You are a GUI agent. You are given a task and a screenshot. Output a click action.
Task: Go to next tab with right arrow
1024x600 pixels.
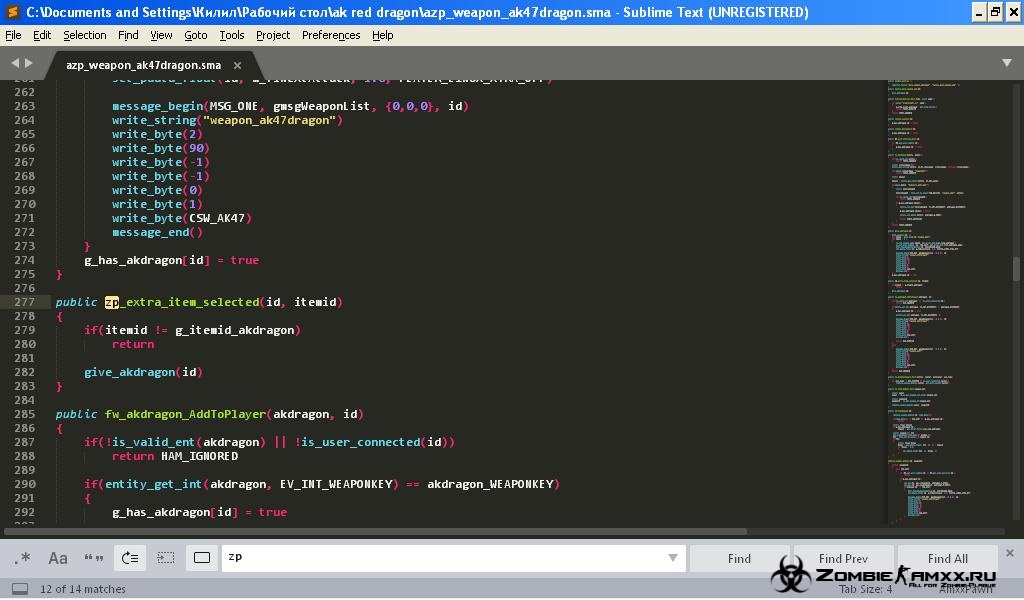click(x=29, y=63)
